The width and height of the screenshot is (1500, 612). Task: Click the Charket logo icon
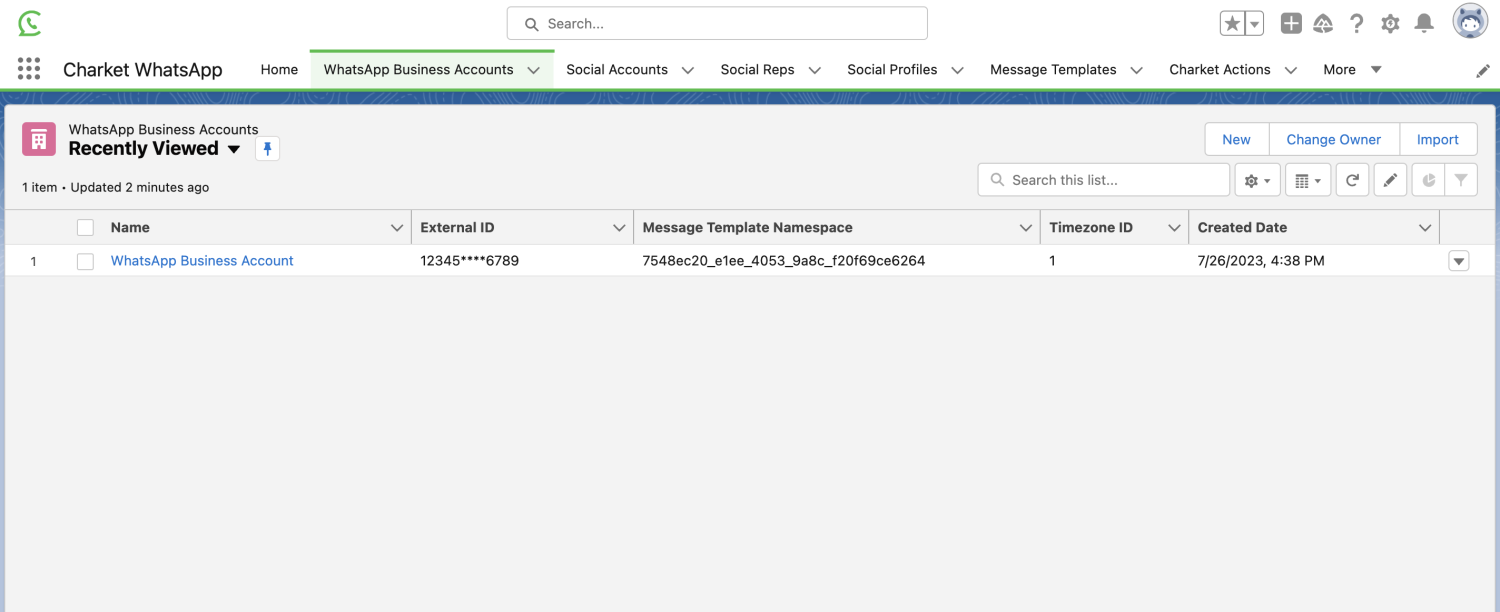point(30,23)
